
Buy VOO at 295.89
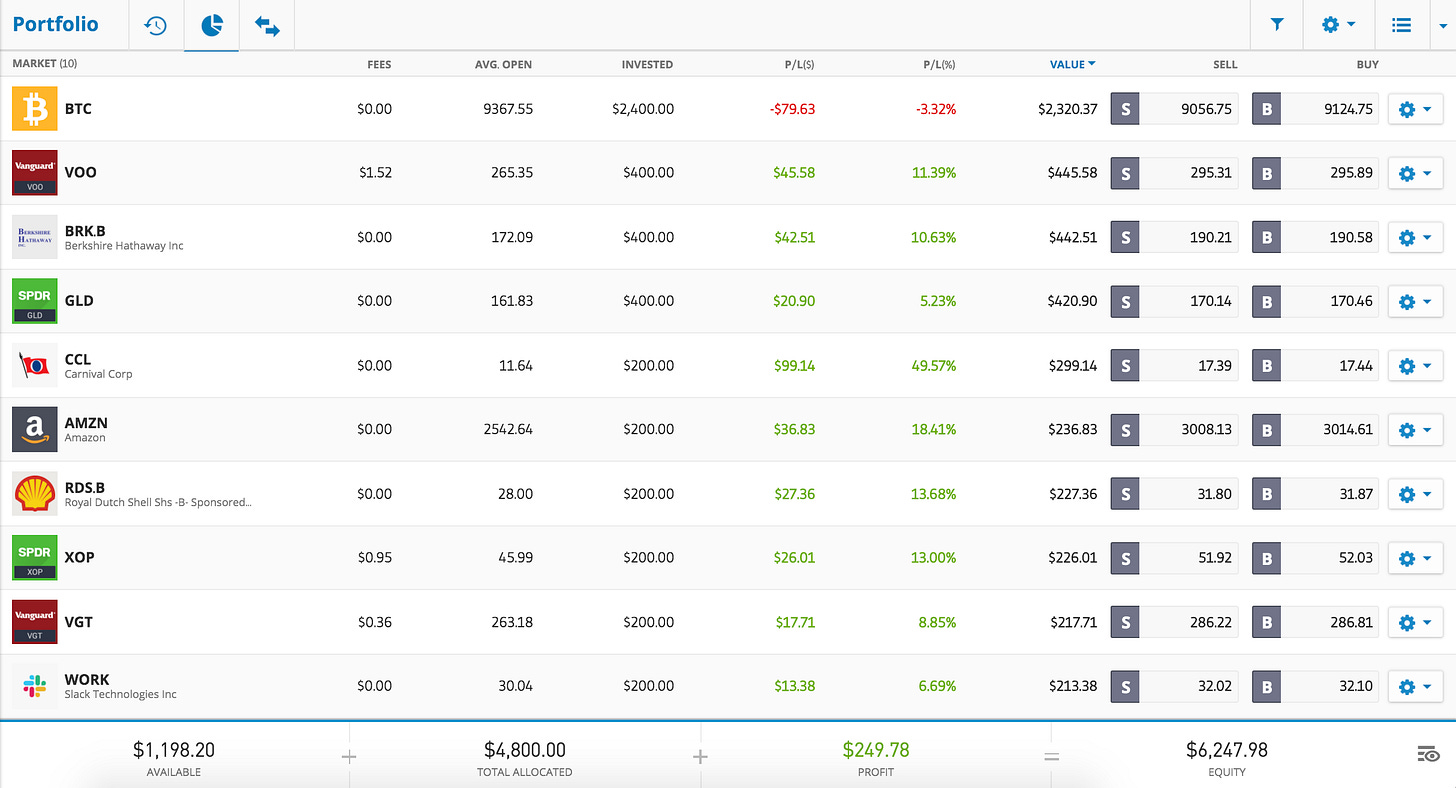pyautogui.click(x=1316, y=173)
